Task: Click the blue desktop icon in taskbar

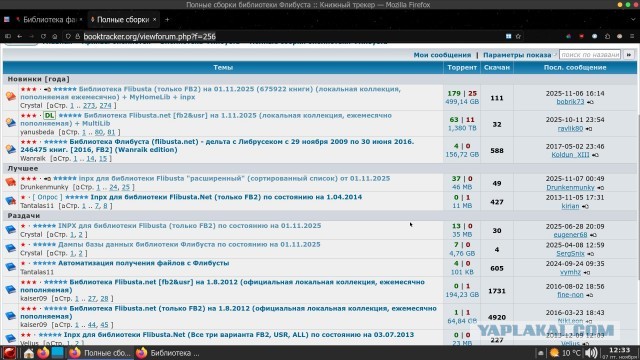Action: tap(58, 352)
